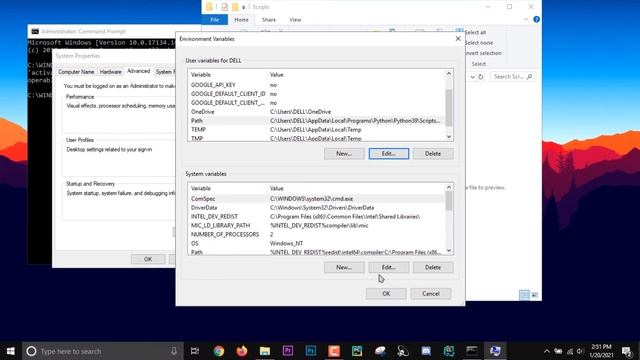
Task: Select the NUMBER_OF_PROCESSORS system variable
Action: pyautogui.click(x=316, y=235)
